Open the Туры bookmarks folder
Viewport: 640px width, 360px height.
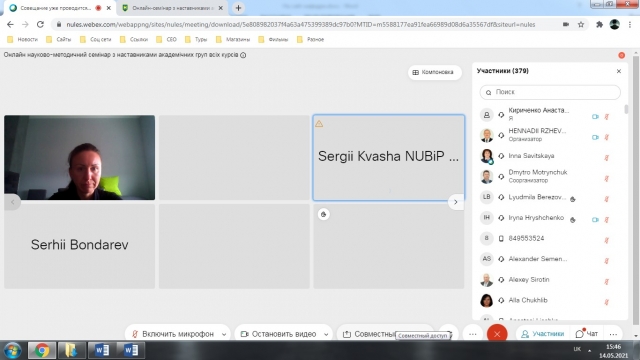196,40
